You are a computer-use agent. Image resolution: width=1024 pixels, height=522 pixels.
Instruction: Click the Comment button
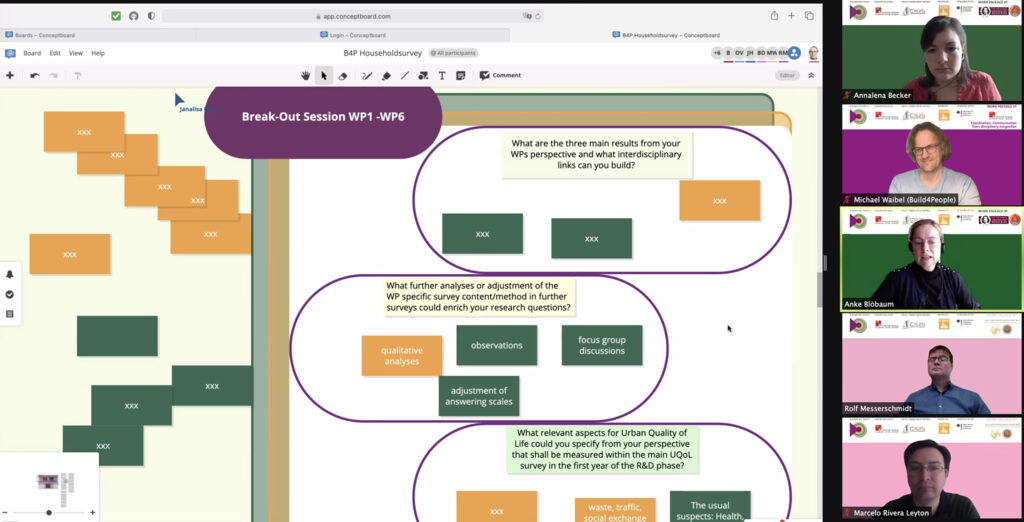pyautogui.click(x=500, y=76)
